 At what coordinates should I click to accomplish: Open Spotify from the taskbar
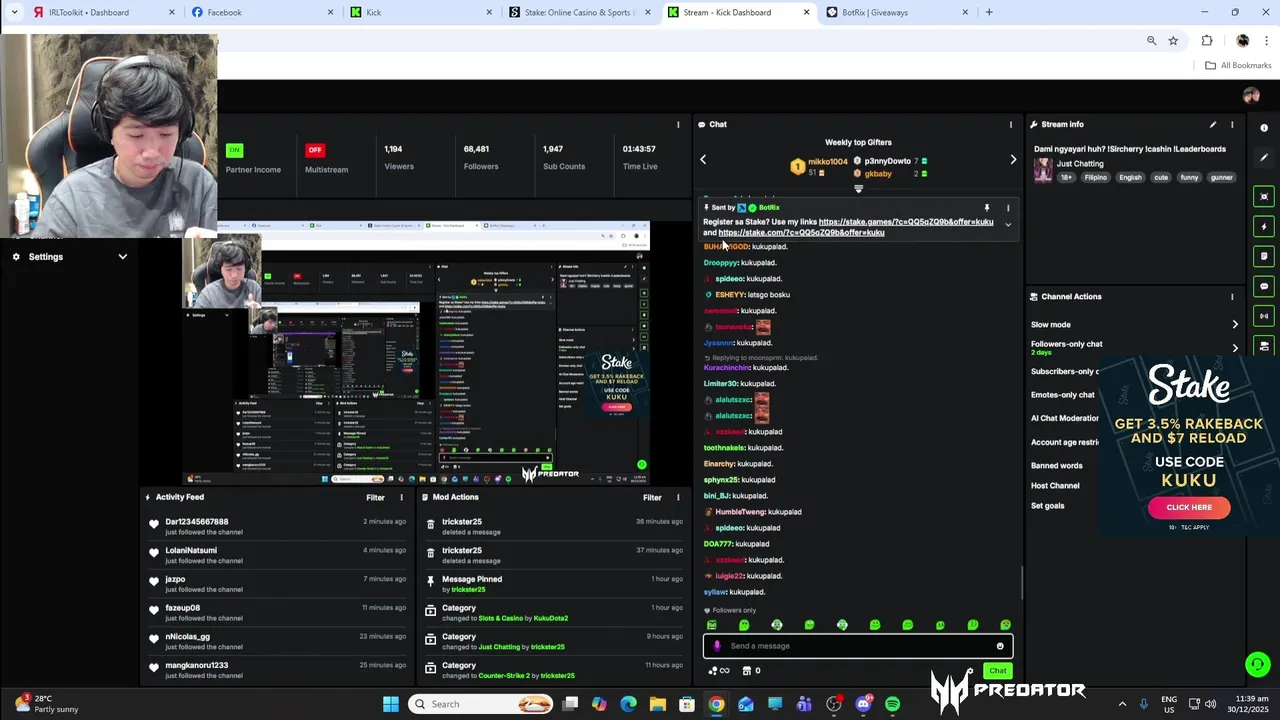tap(892, 704)
